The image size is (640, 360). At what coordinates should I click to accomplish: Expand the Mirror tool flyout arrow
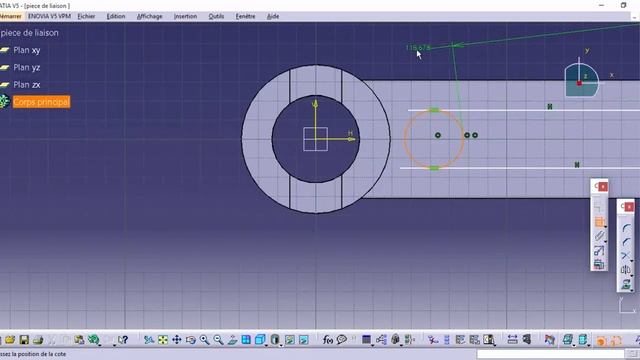click(632, 275)
